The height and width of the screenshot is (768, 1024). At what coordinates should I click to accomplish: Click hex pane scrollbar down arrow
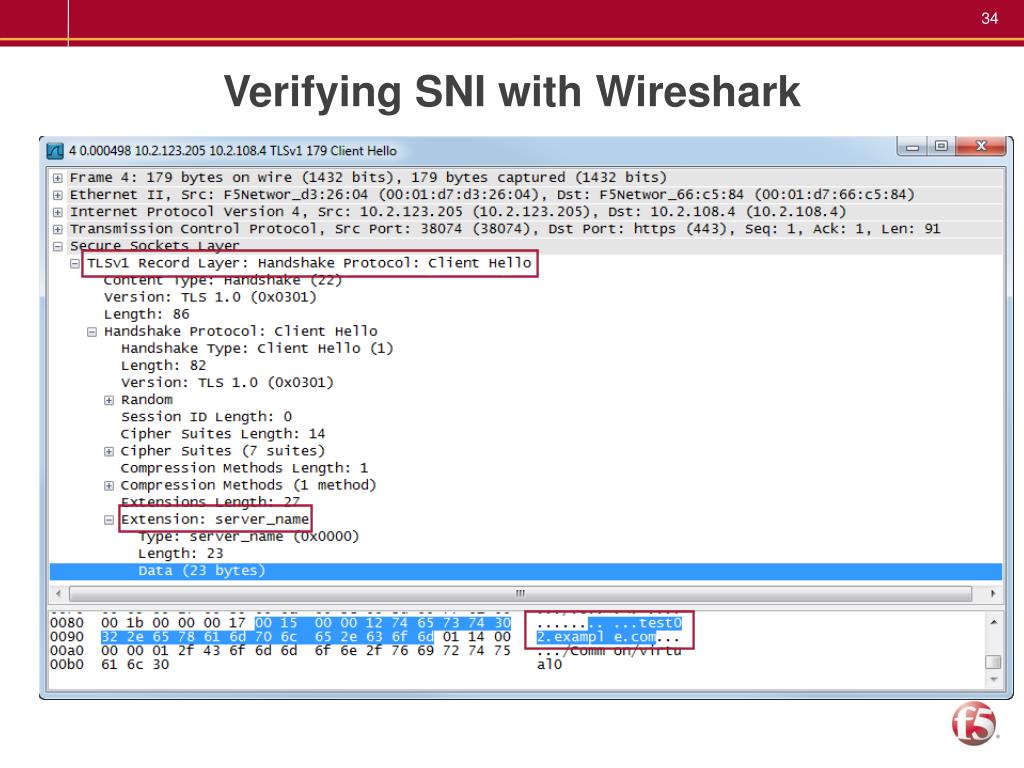[993, 680]
